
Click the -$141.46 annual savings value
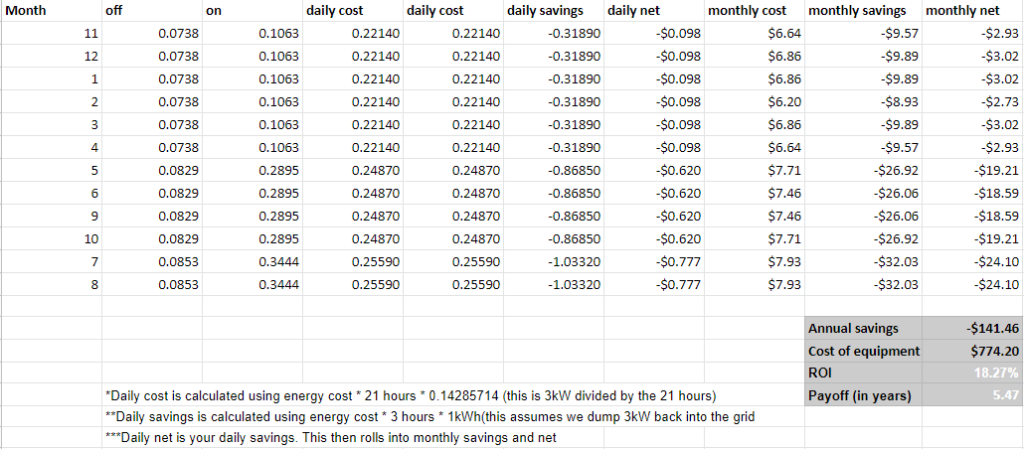[x=972, y=328]
